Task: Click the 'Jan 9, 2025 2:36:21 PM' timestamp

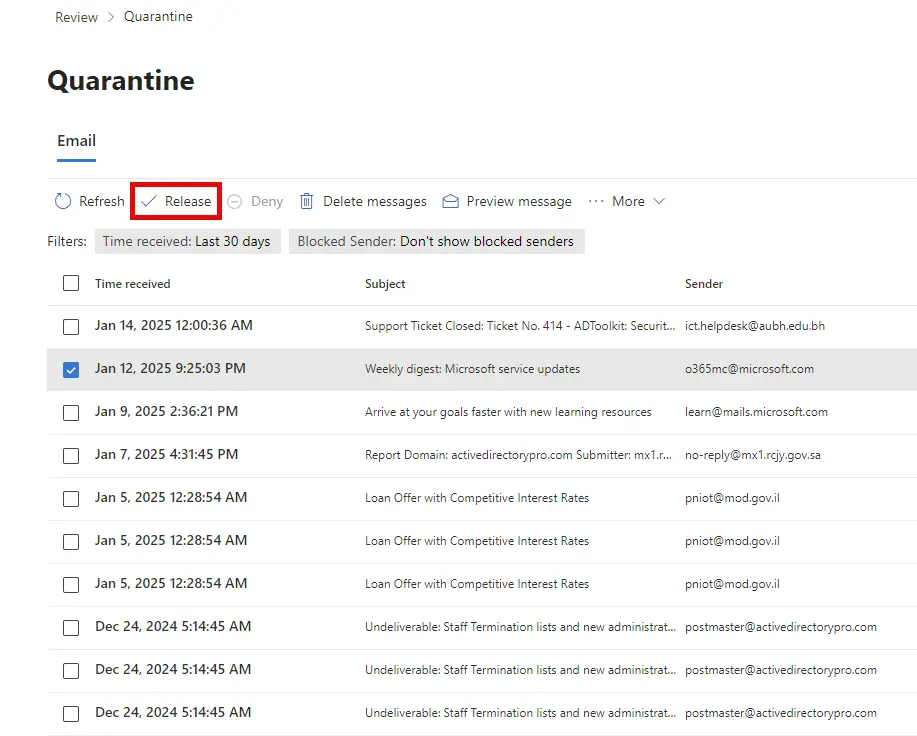Action: 166,412
